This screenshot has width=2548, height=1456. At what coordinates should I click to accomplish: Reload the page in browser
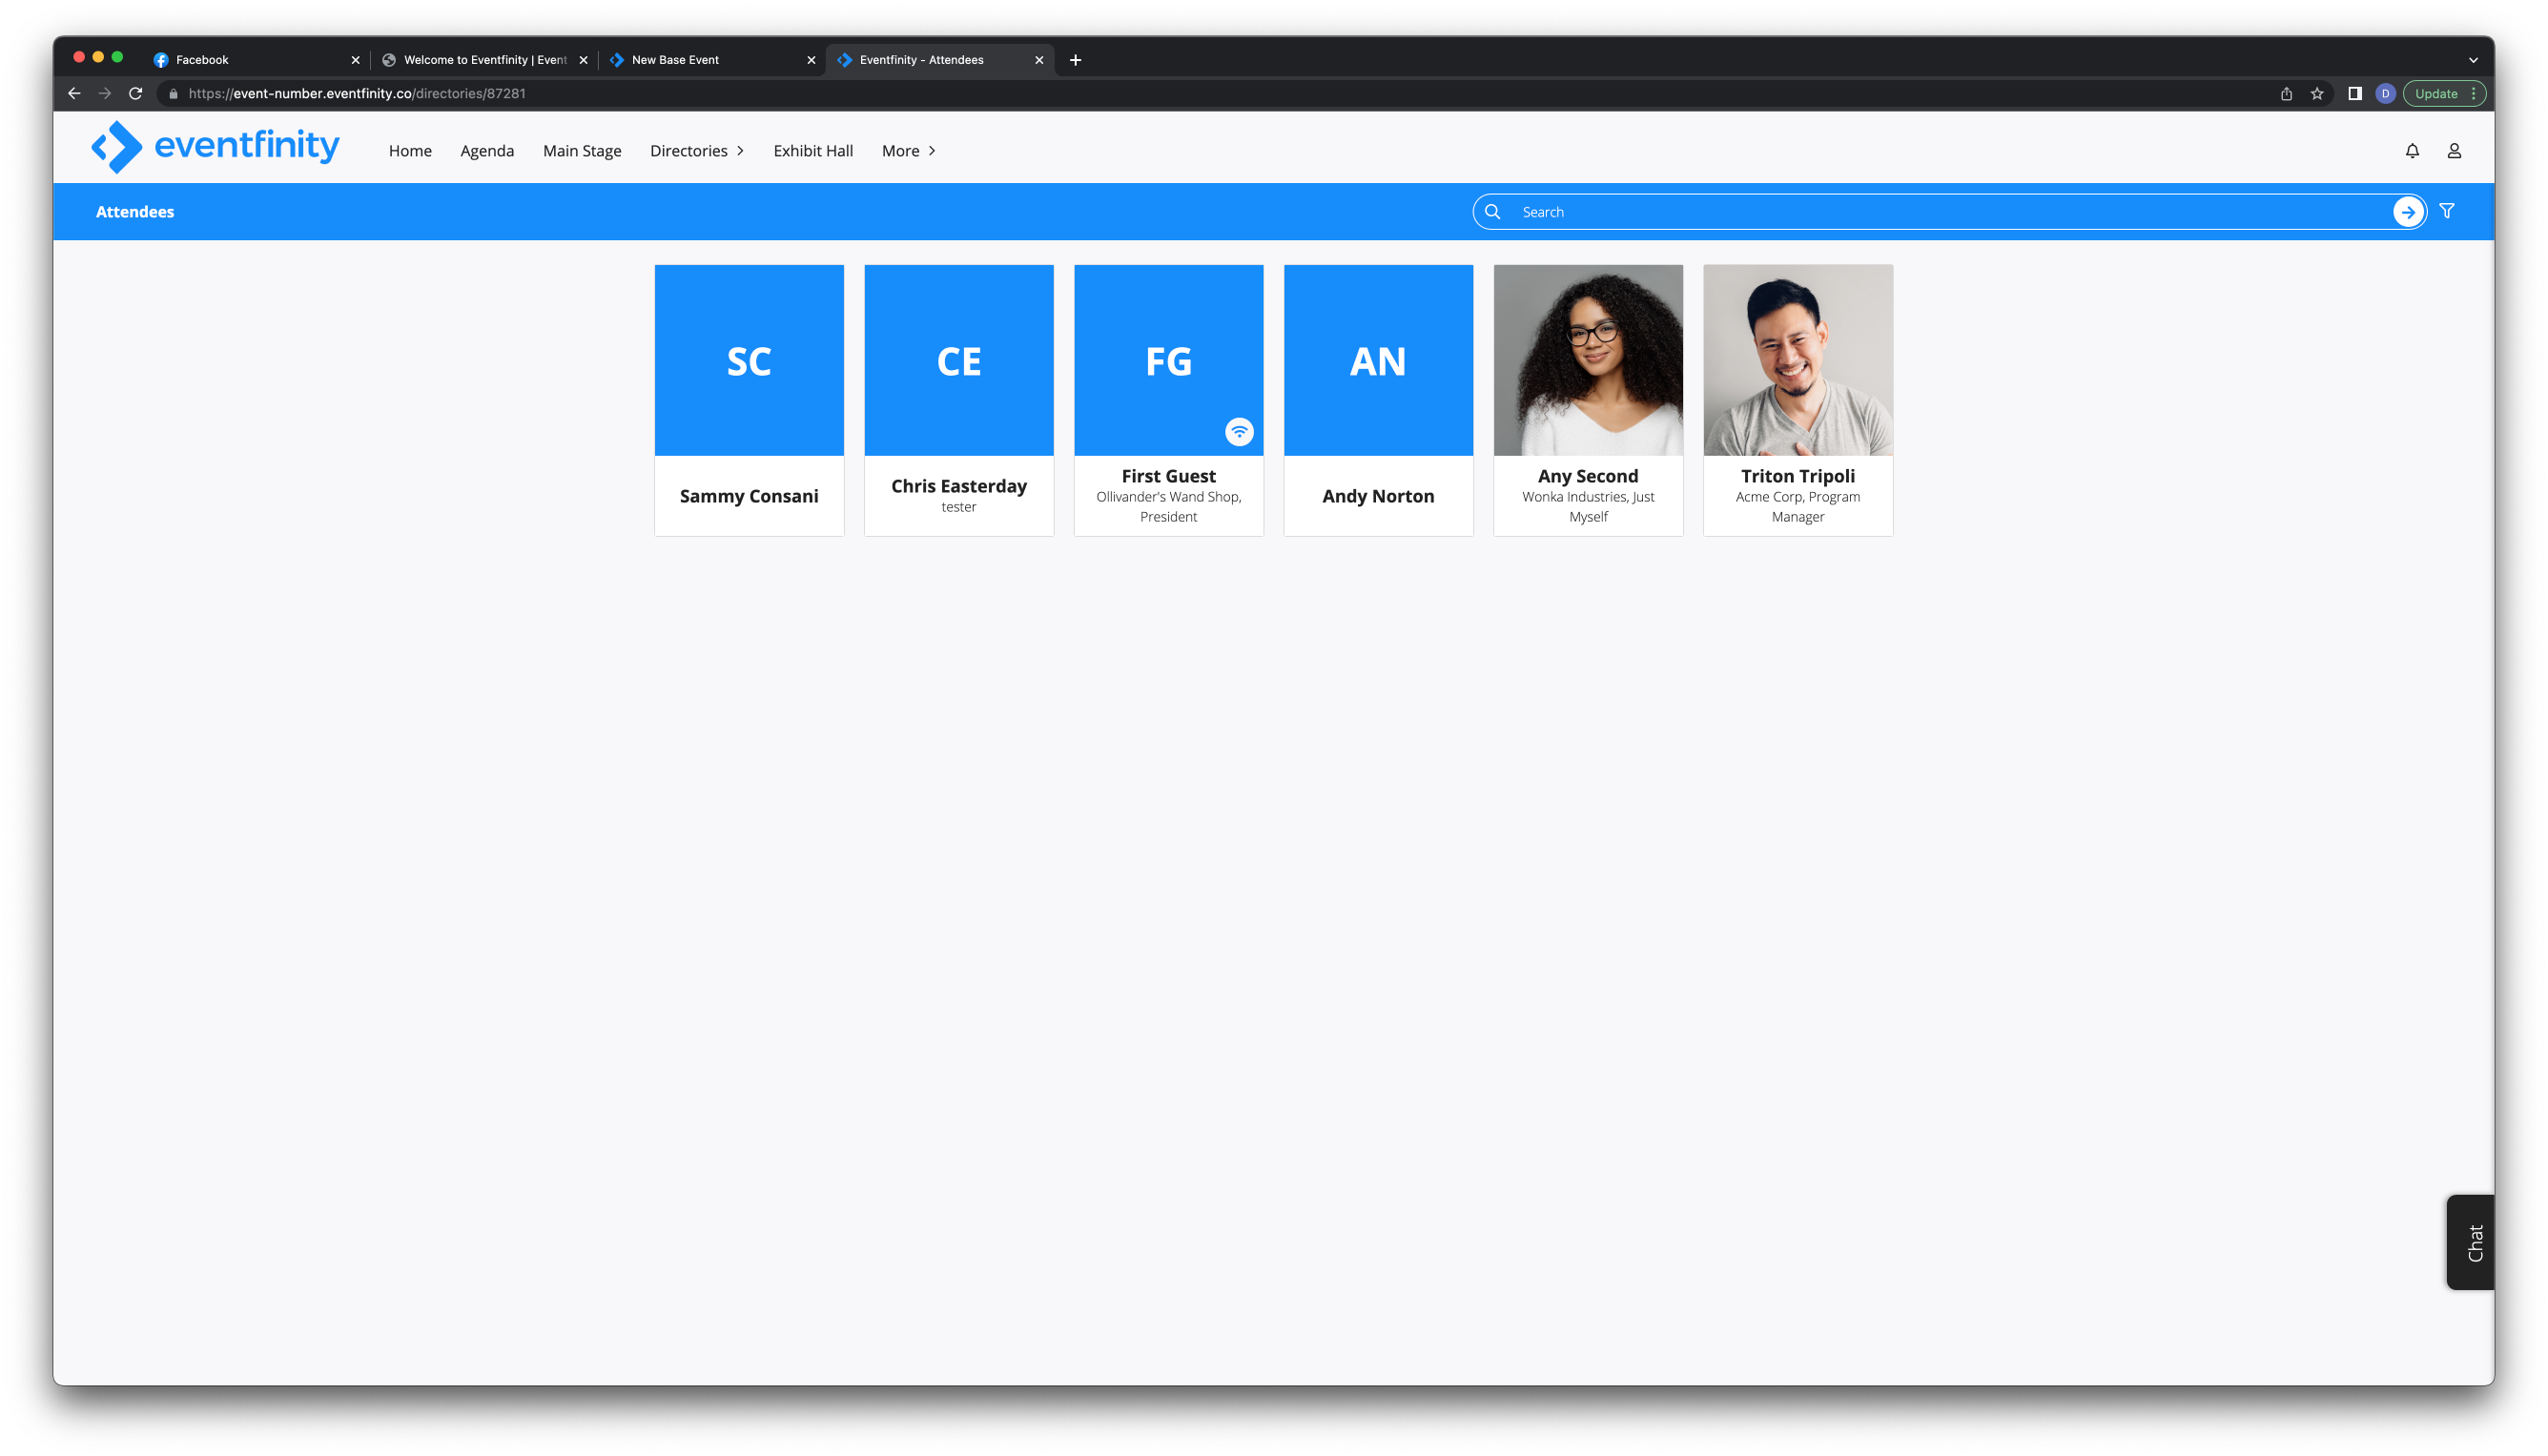coord(136,93)
